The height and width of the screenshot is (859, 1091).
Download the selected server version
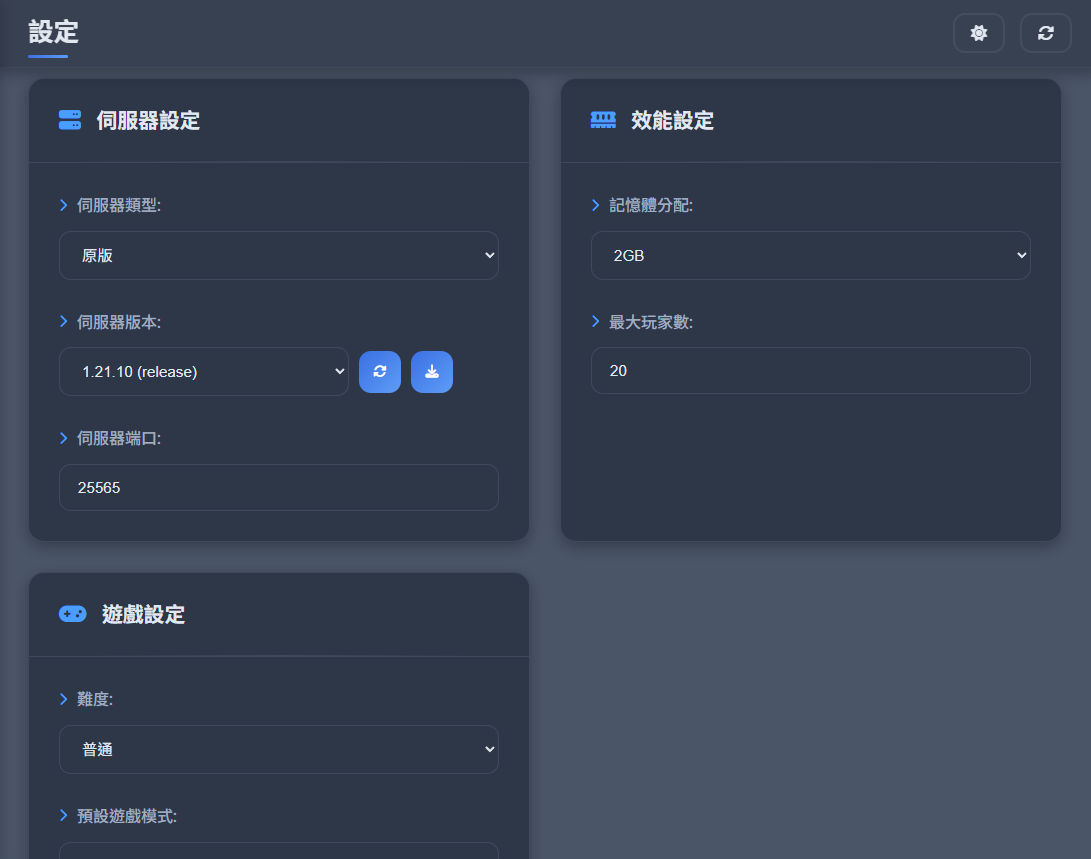[x=432, y=372]
